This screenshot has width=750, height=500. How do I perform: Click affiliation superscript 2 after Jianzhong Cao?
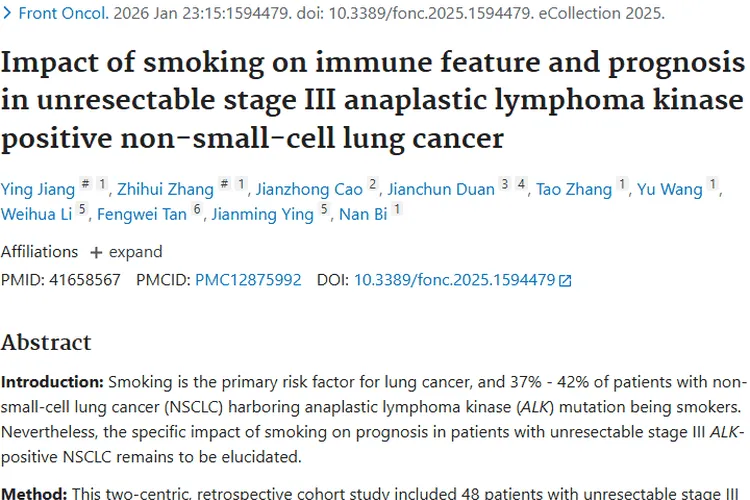(373, 184)
